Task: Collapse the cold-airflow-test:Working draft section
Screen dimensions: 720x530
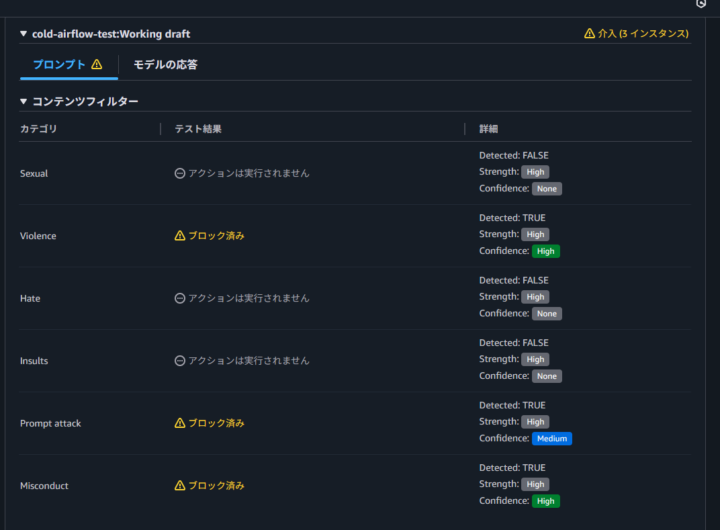Action: point(23,34)
